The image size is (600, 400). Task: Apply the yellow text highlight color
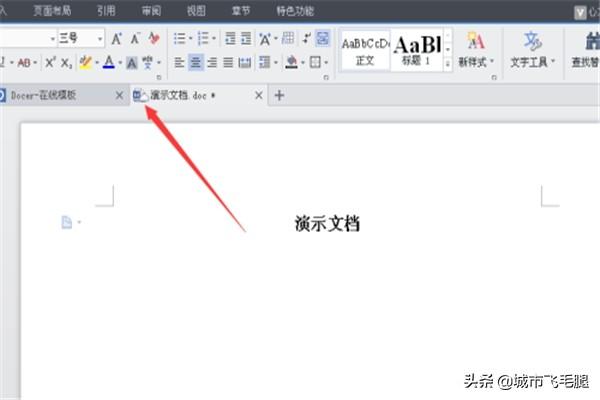click(x=86, y=62)
